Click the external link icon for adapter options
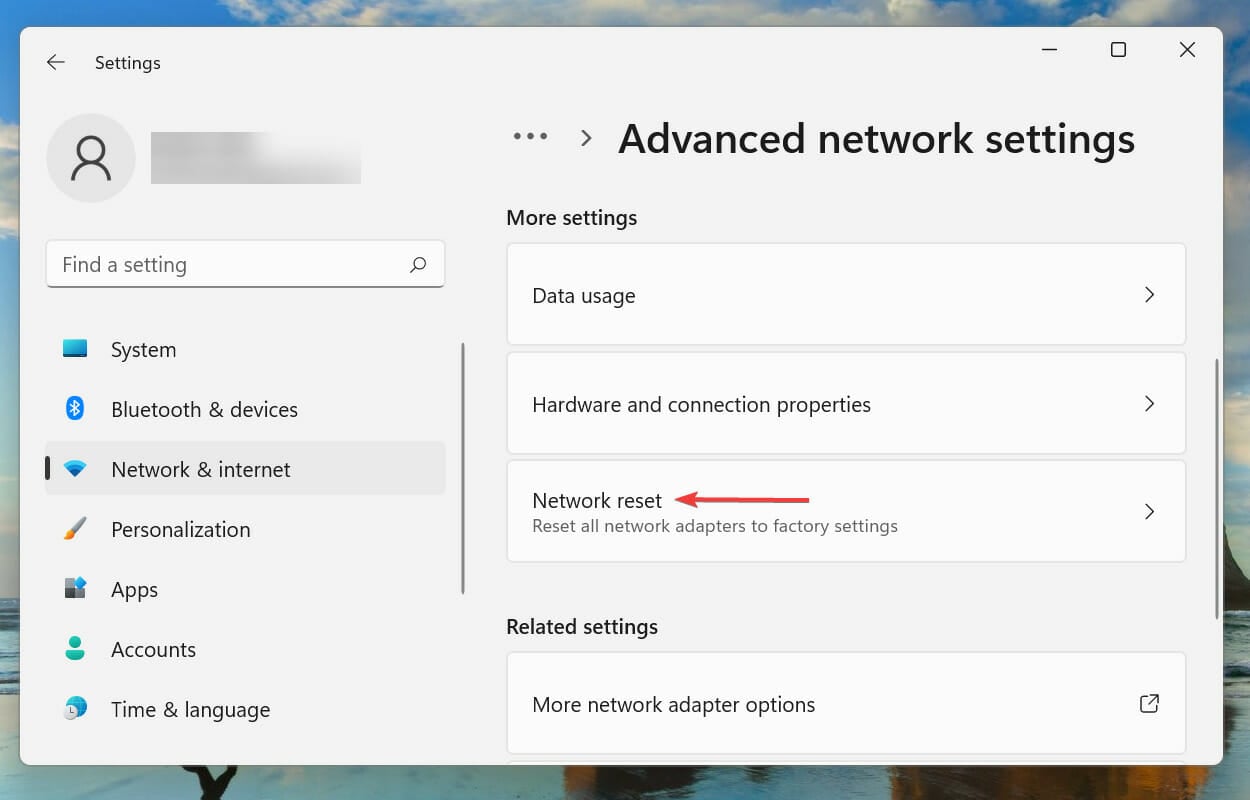Image resolution: width=1250 pixels, height=800 pixels. pyautogui.click(x=1150, y=703)
